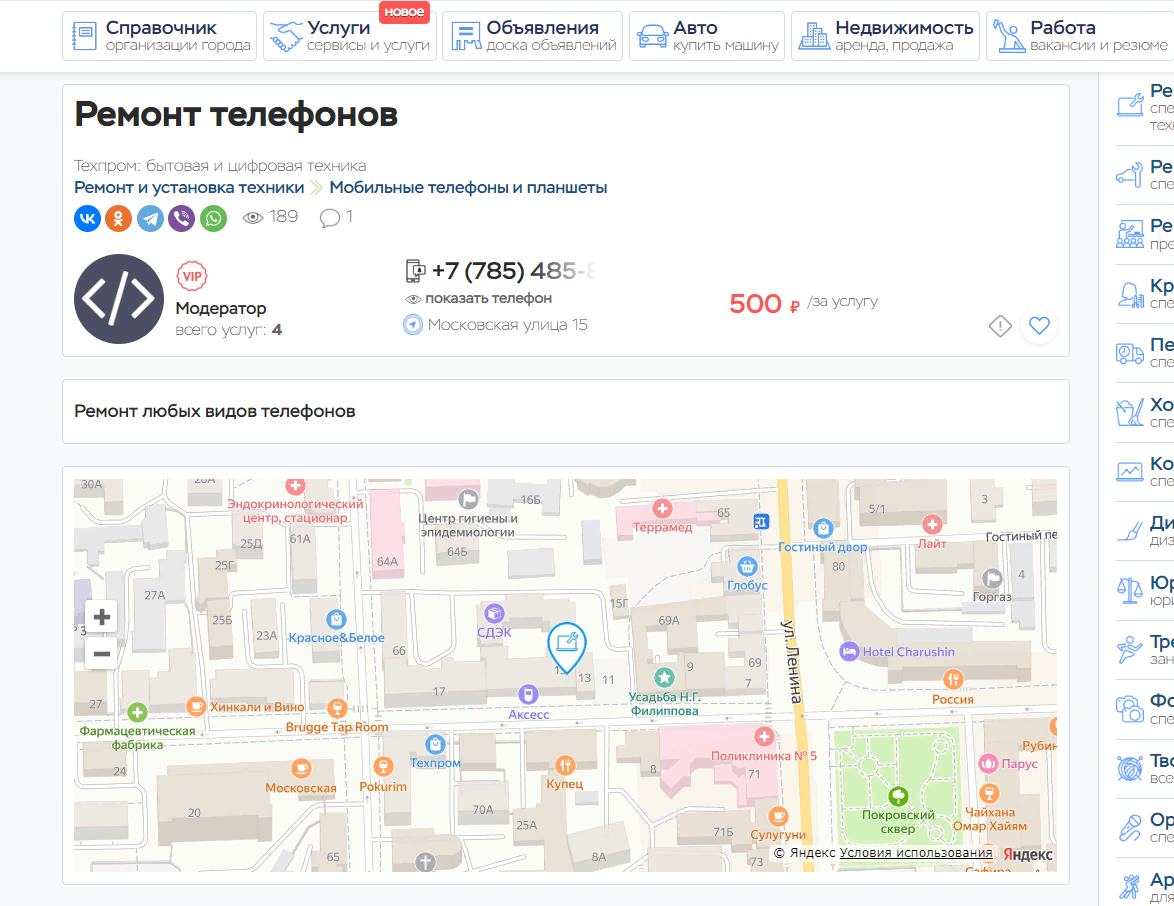
Task: Click the Moderator avatar image
Action: 119,299
